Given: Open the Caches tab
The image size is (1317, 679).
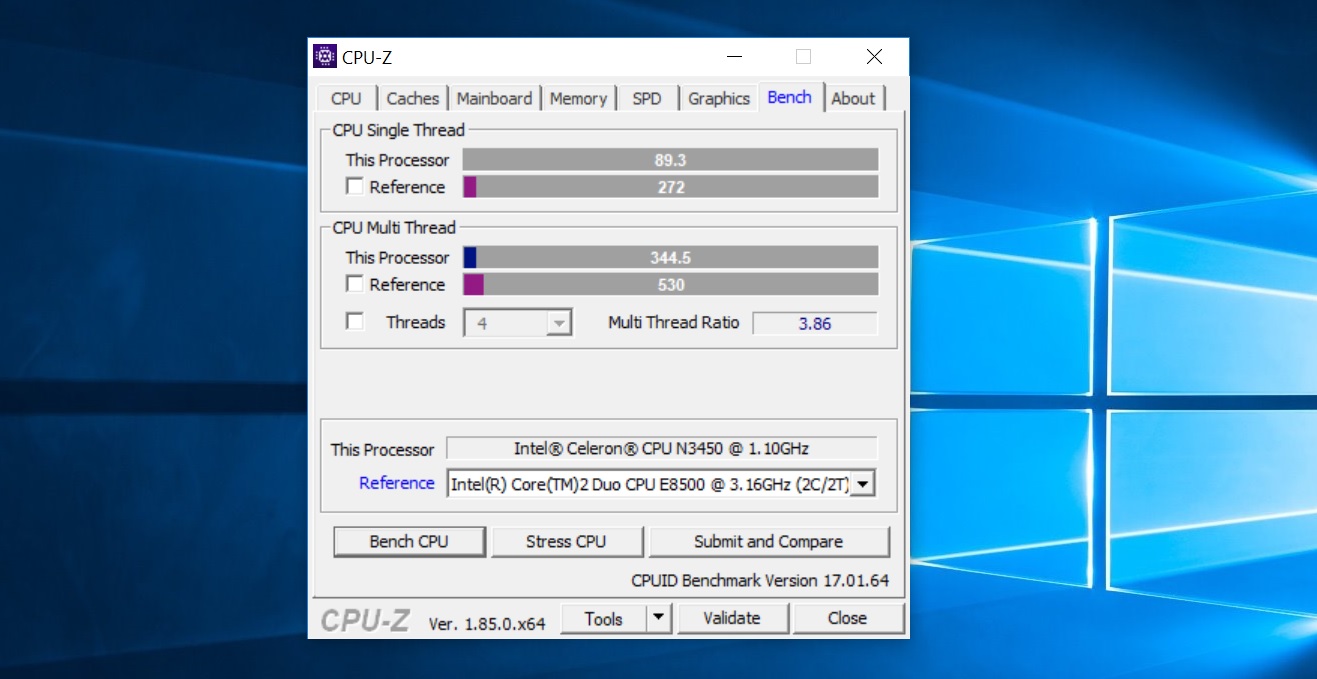Looking at the screenshot, I should [412, 98].
